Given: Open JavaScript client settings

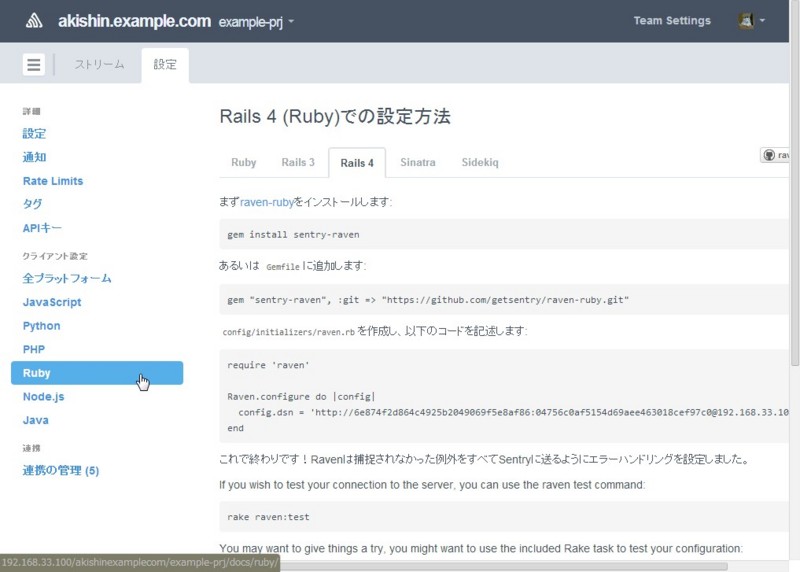Looking at the screenshot, I should (52, 303).
